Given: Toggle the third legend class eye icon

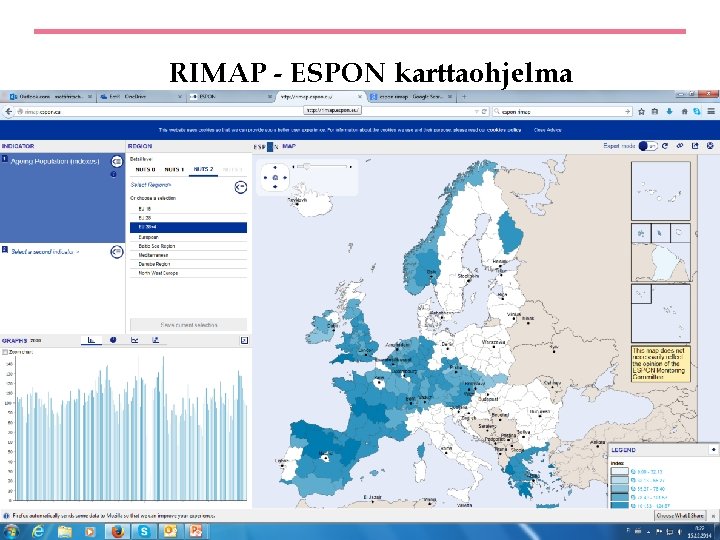Looking at the screenshot, I should pos(633,489).
